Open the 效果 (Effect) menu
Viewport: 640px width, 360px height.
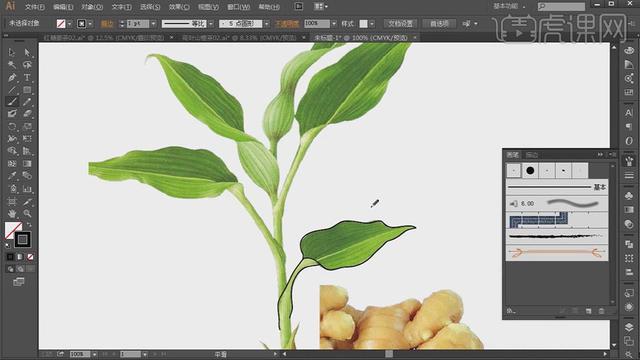point(179,7)
